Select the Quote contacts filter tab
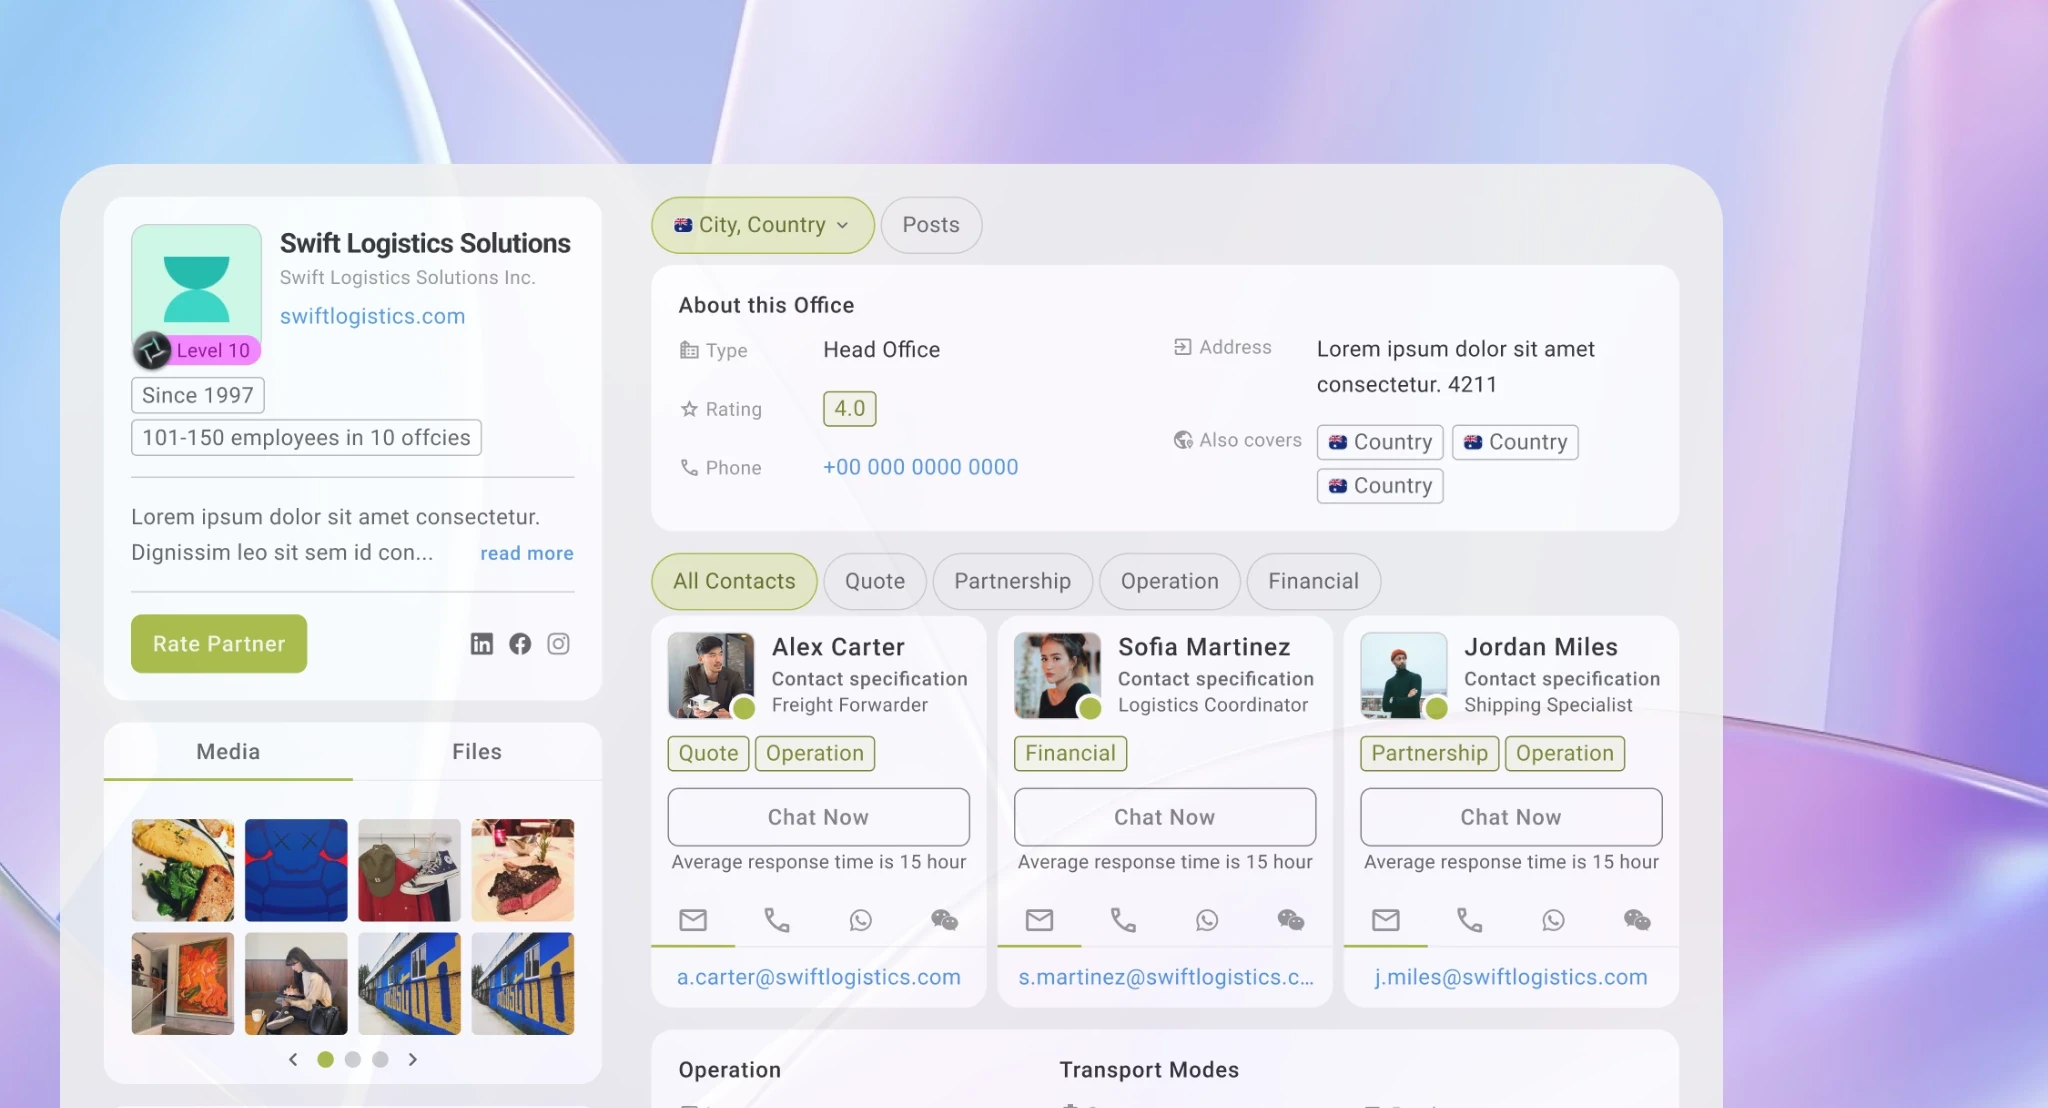Screen dimensions: 2048x1108 click(x=875, y=581)
